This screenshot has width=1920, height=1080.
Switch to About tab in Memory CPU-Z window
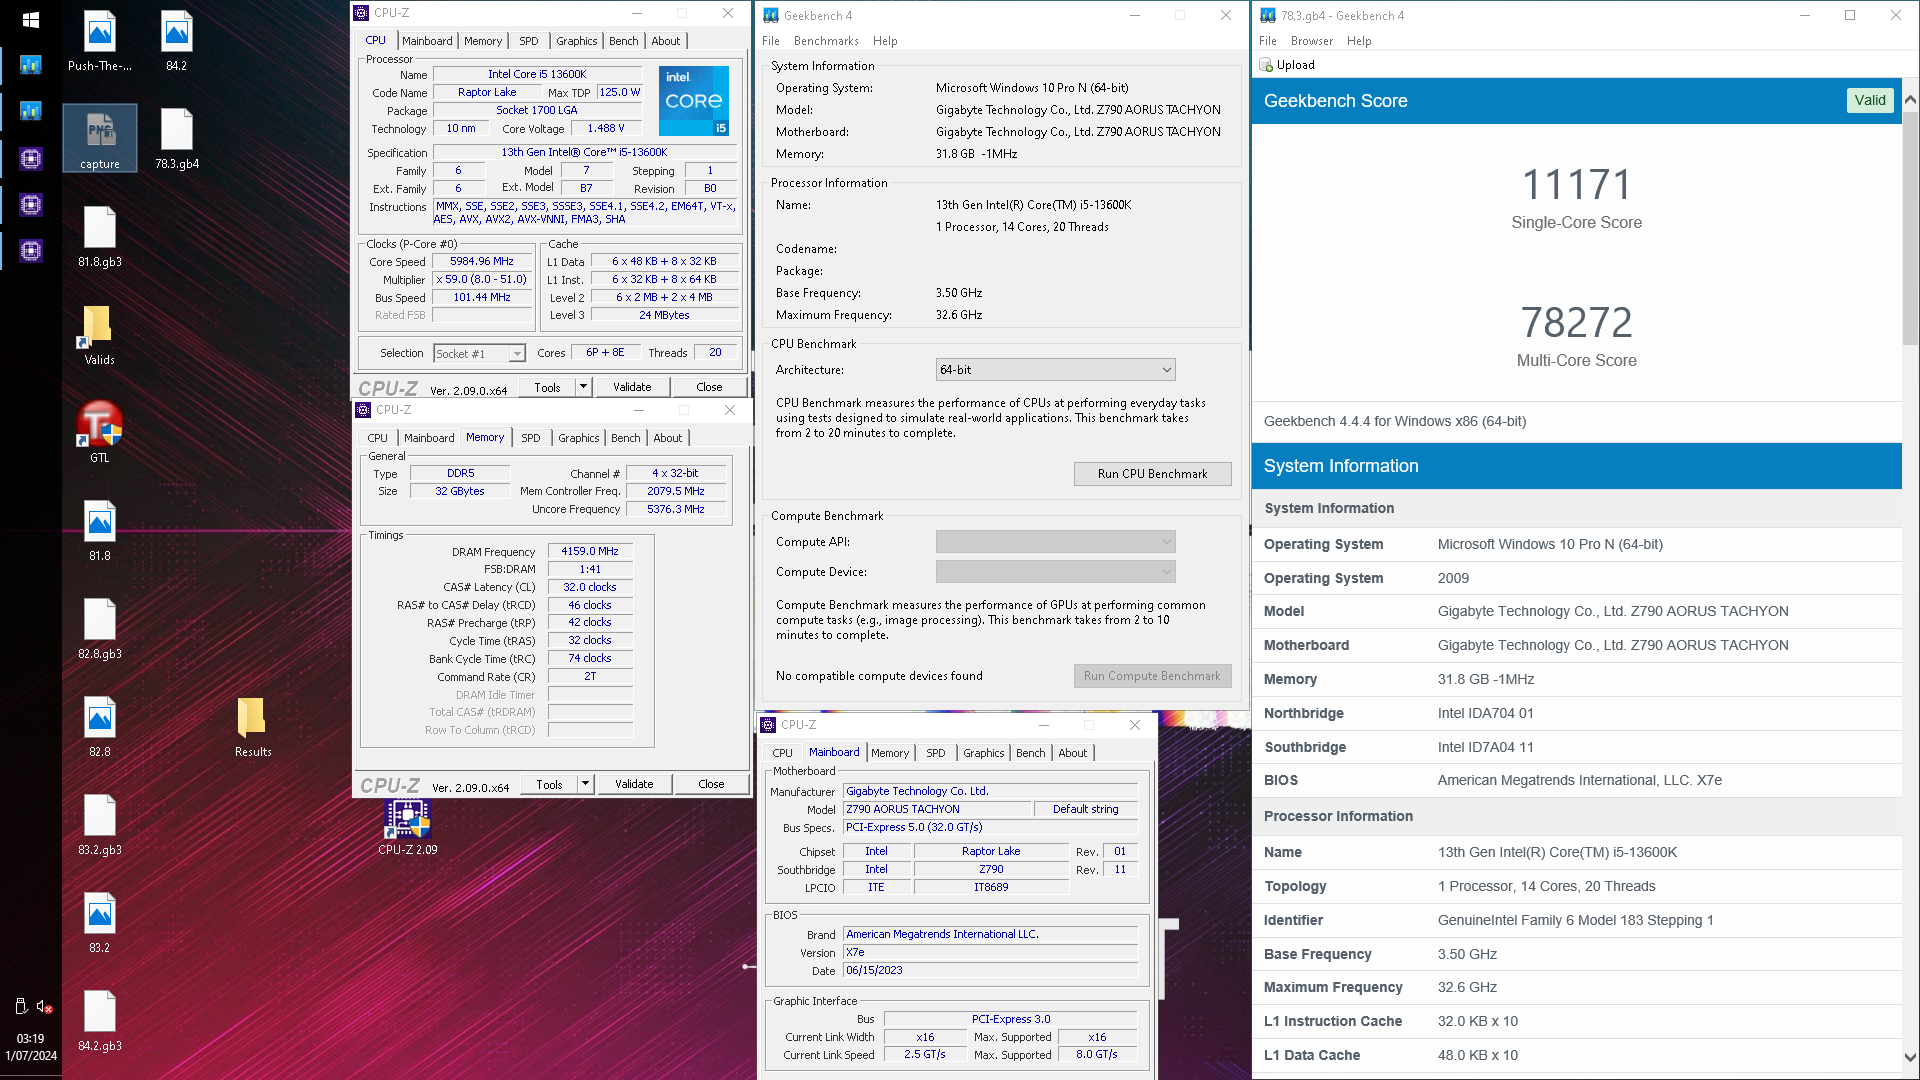(668, 438)
